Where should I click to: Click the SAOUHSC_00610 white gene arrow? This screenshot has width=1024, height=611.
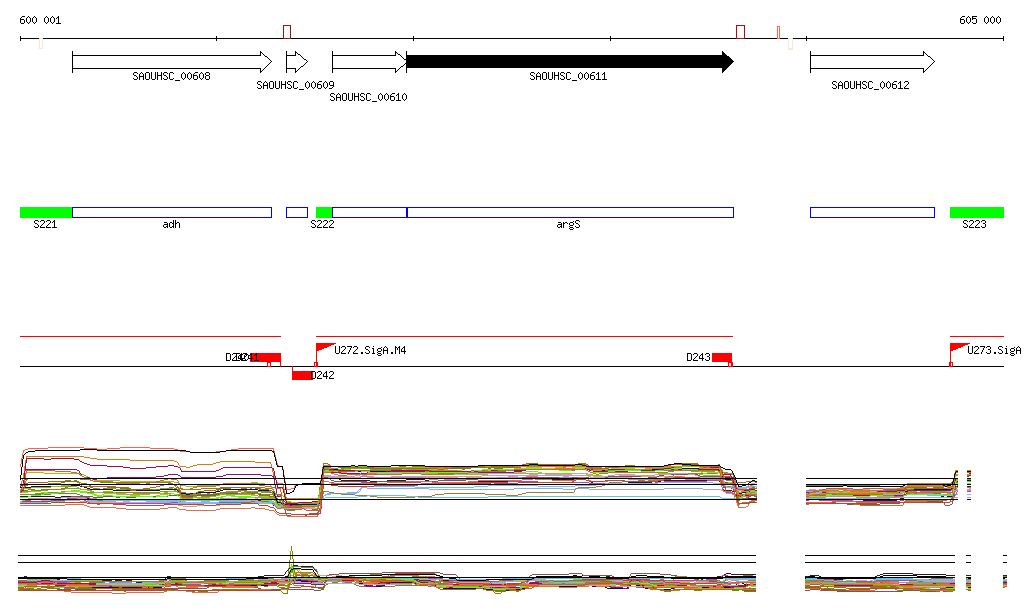click(369, 62)
